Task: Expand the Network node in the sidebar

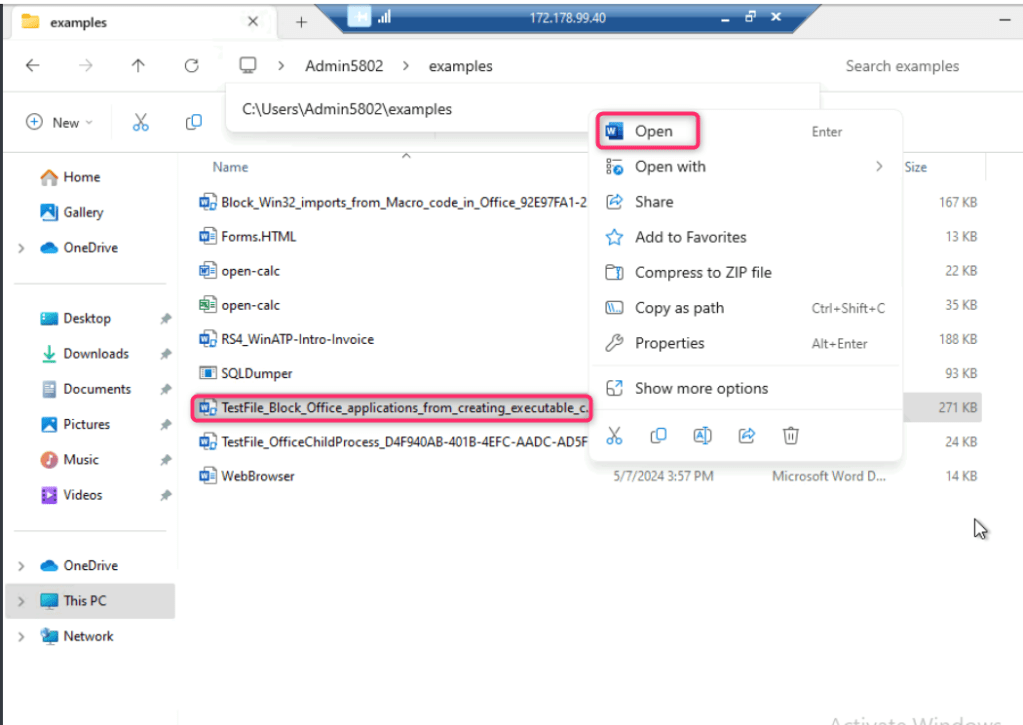Action: tap(21, 636)
